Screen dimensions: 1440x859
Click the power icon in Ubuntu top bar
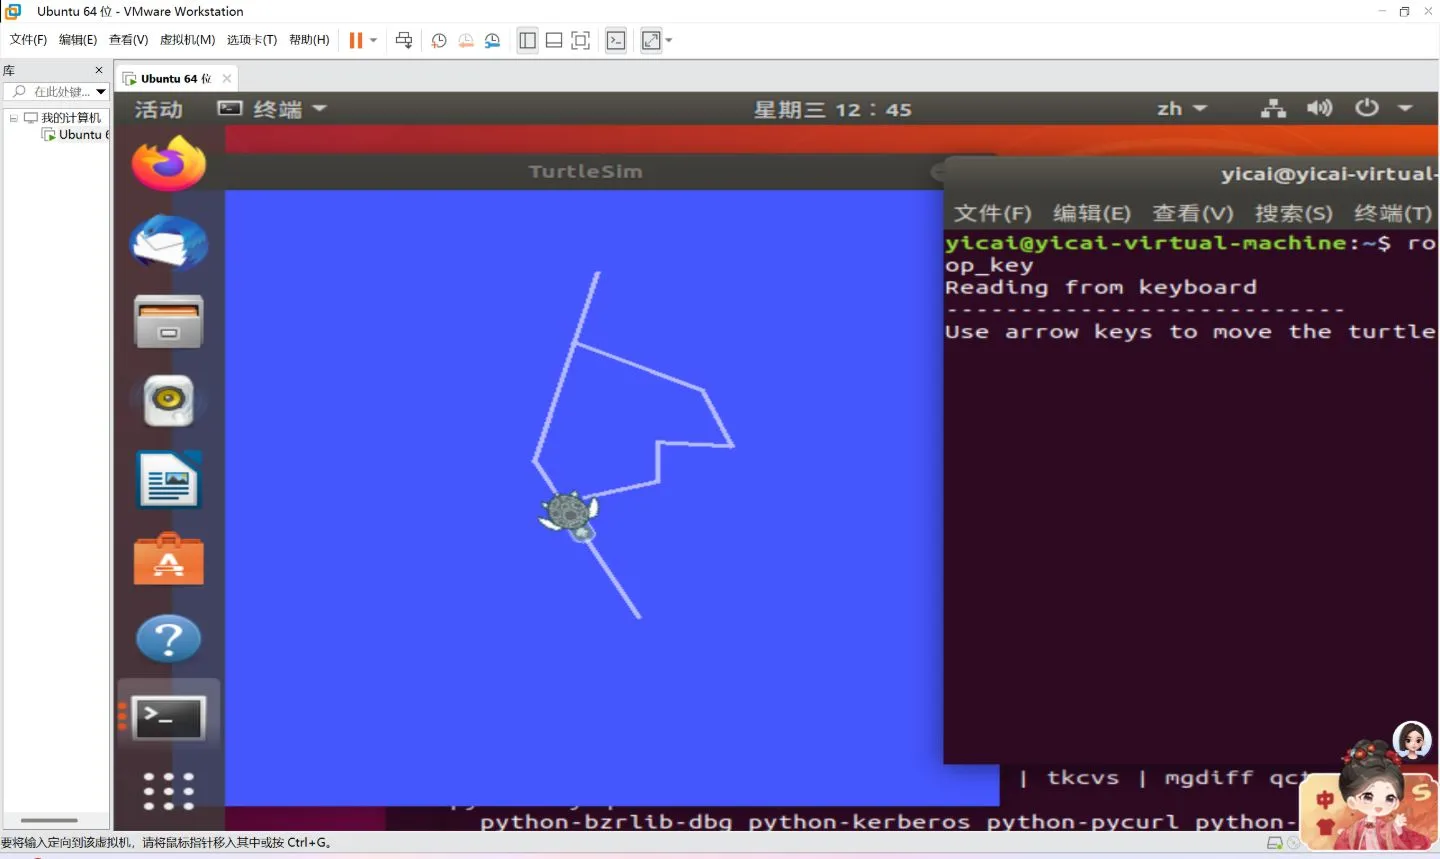(1366, 108)
